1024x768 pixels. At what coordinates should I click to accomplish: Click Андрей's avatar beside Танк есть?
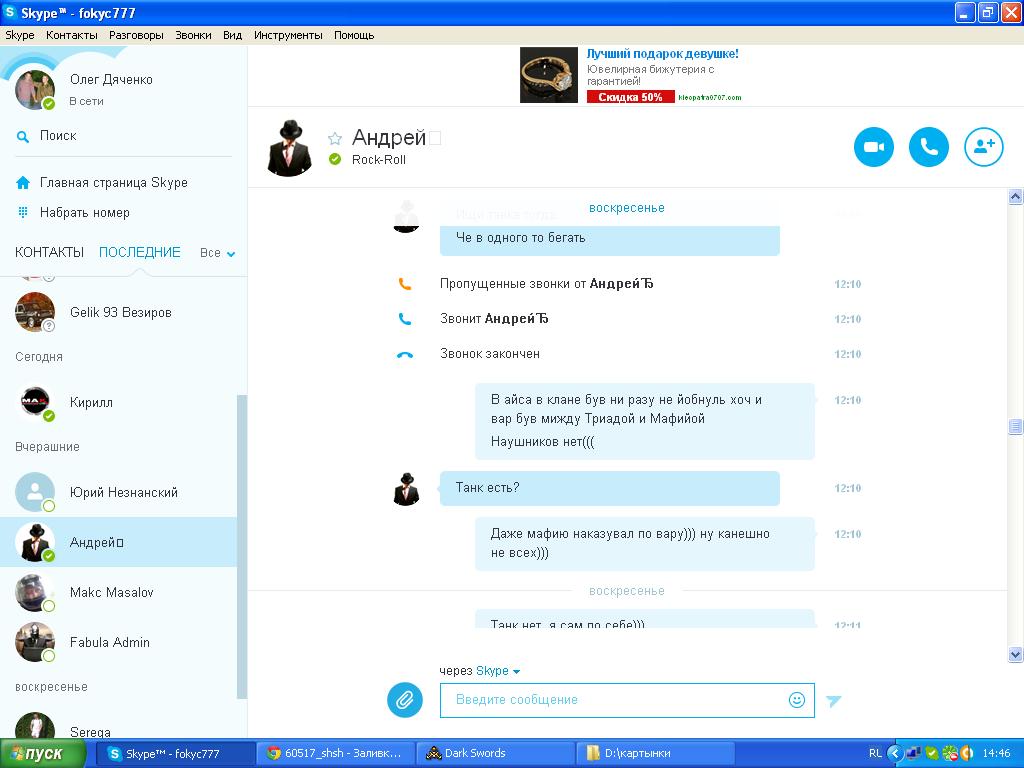pos(406,488)
